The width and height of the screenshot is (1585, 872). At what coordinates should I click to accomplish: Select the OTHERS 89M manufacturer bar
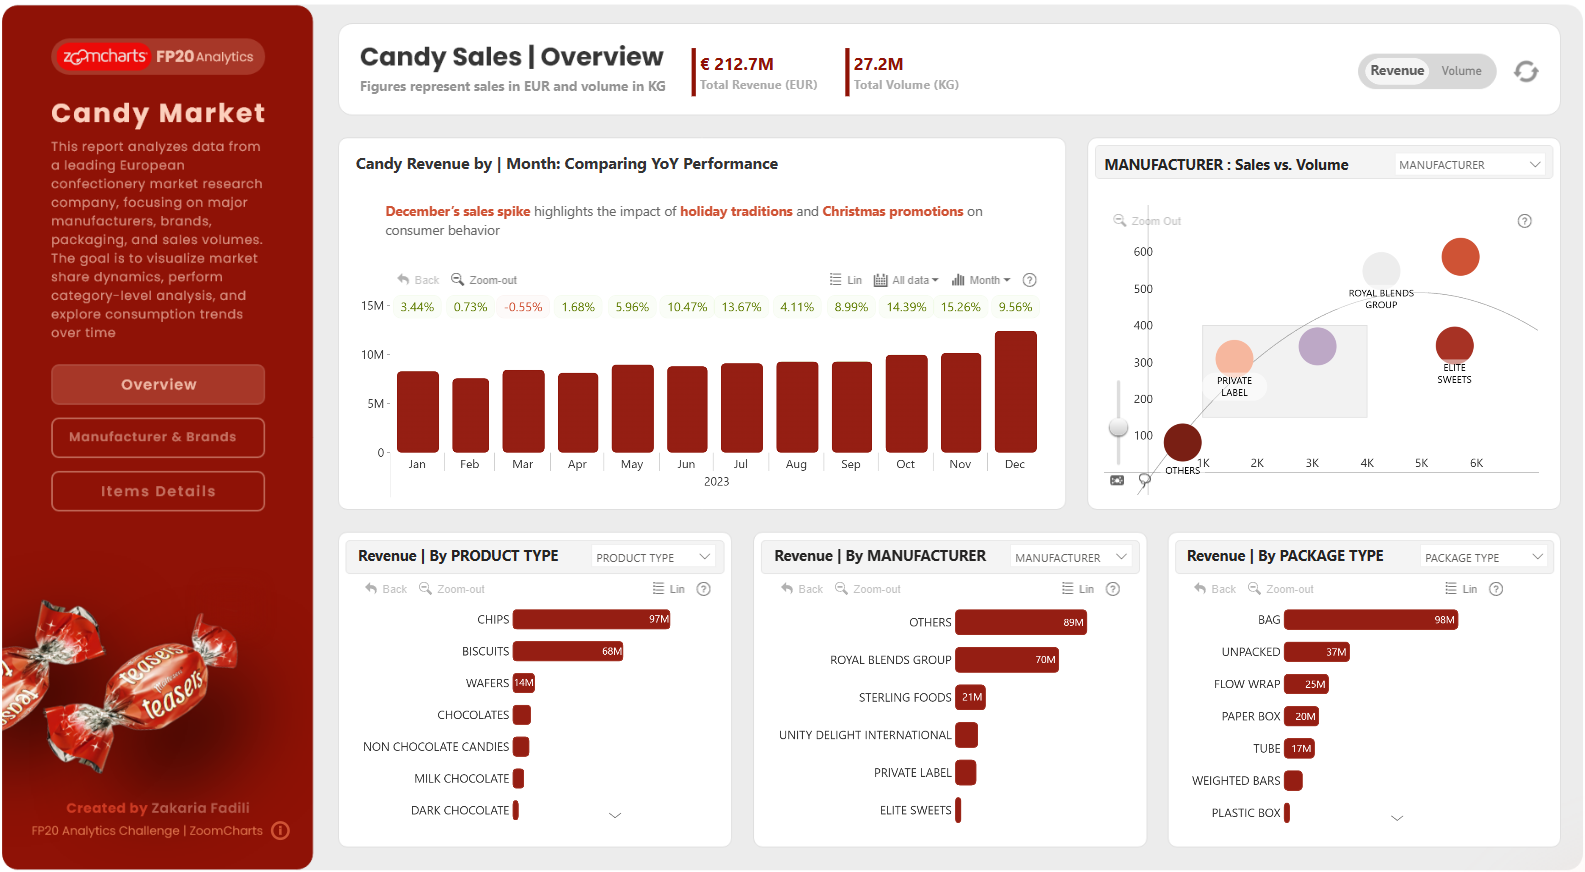(1021, 622)
